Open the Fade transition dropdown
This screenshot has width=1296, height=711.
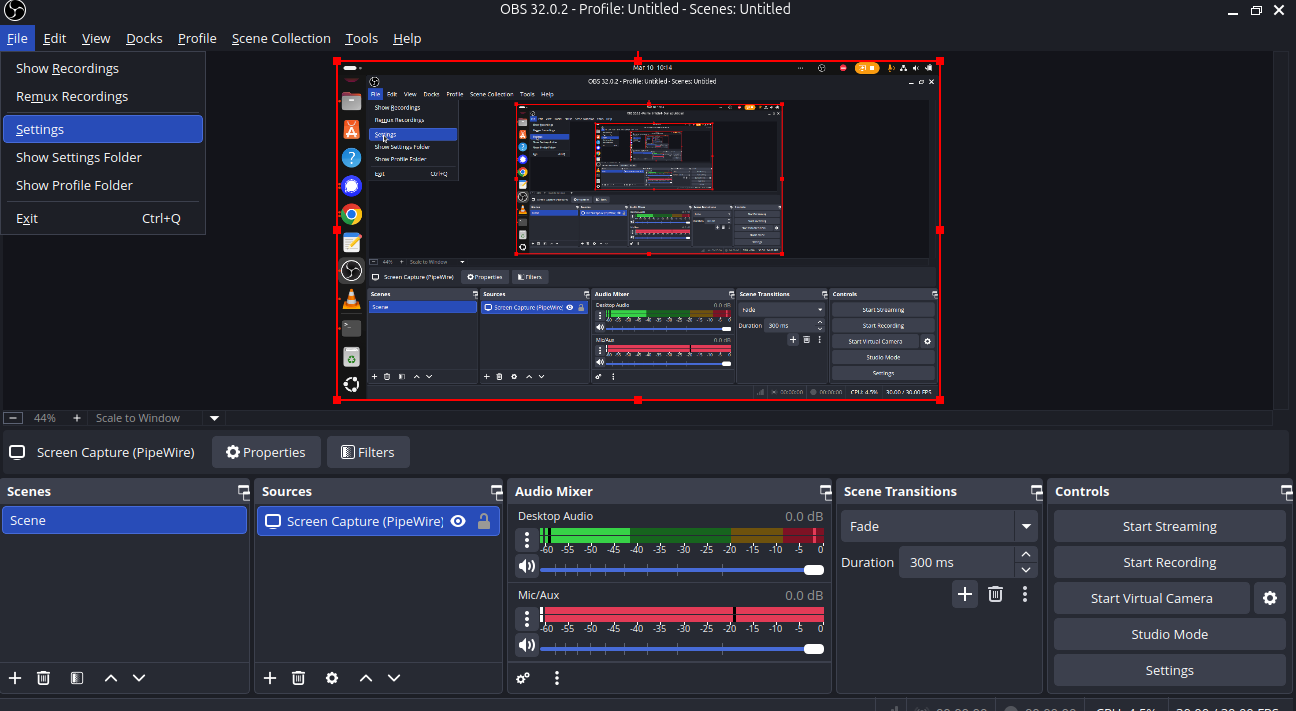1025,526
